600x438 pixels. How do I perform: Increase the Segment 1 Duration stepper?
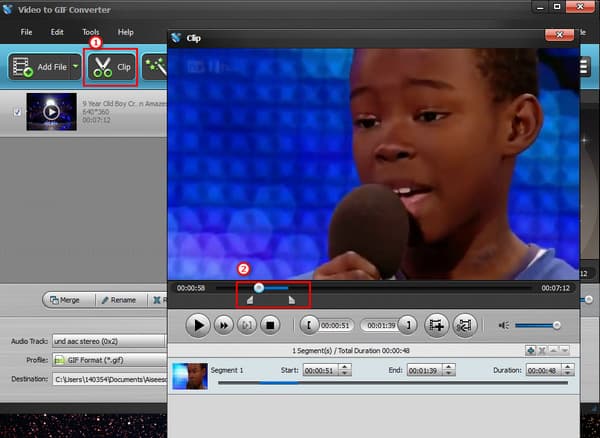tap(568, 367)
